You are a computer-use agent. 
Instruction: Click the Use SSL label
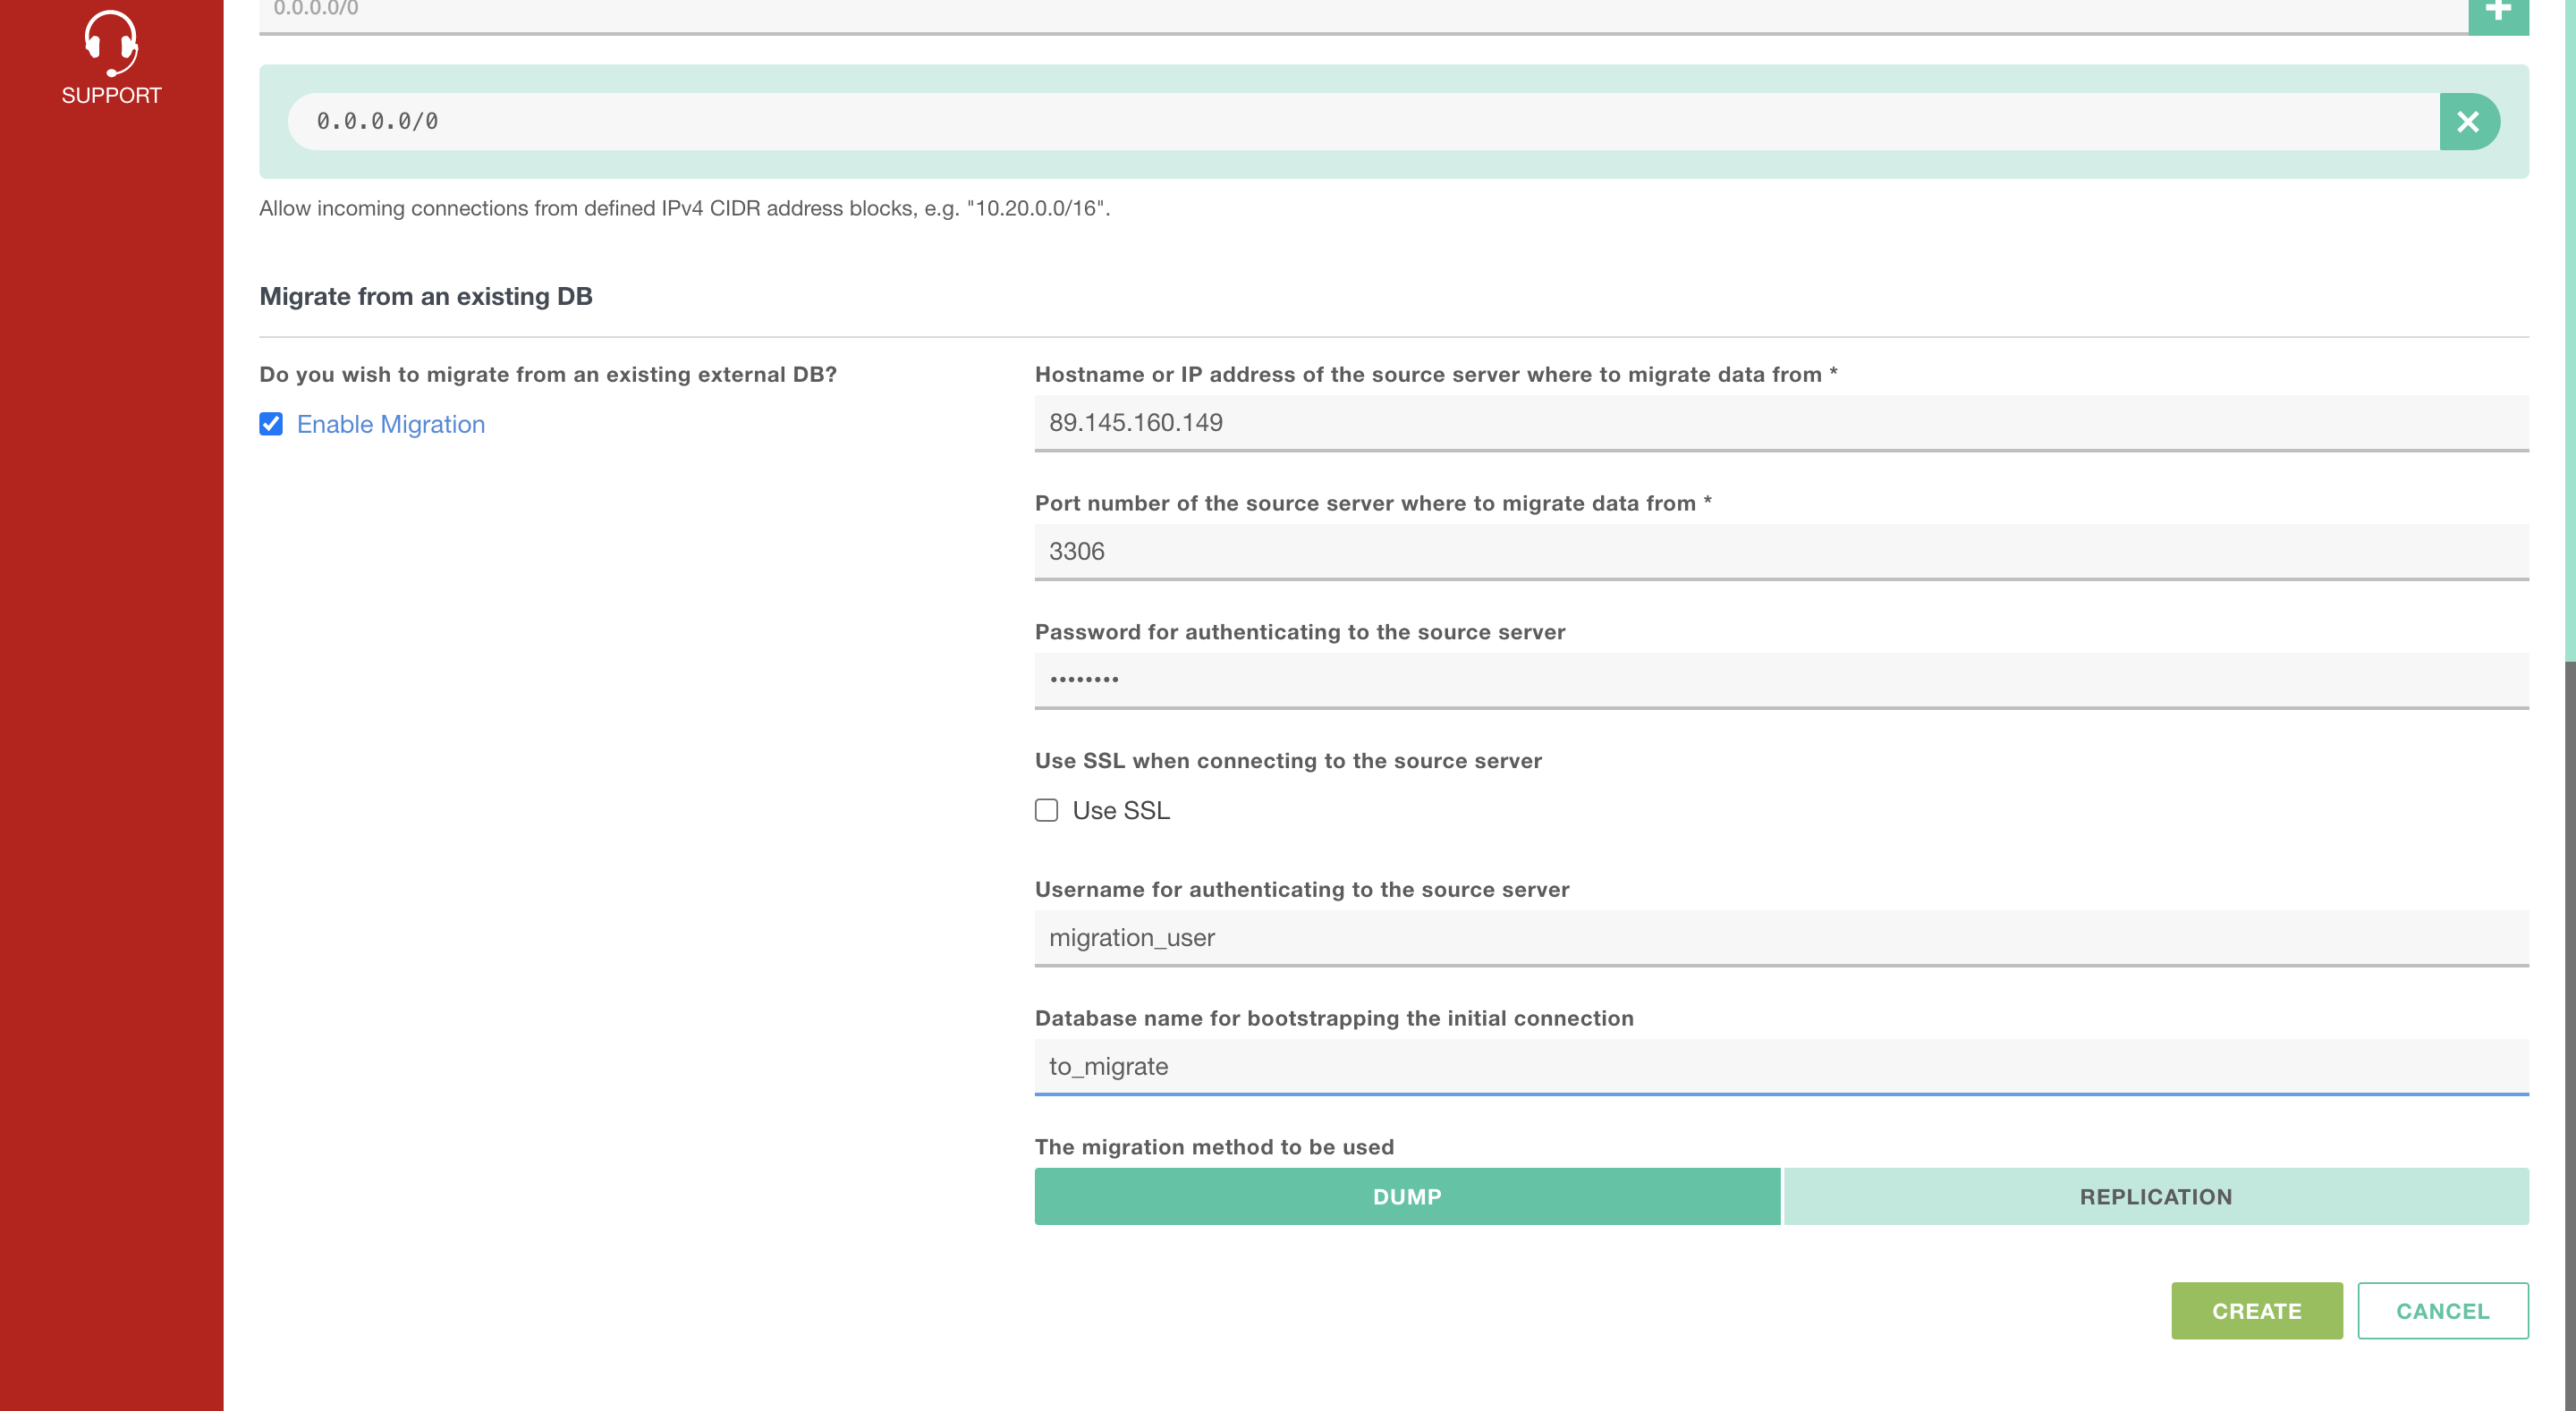pos(1121,810)
